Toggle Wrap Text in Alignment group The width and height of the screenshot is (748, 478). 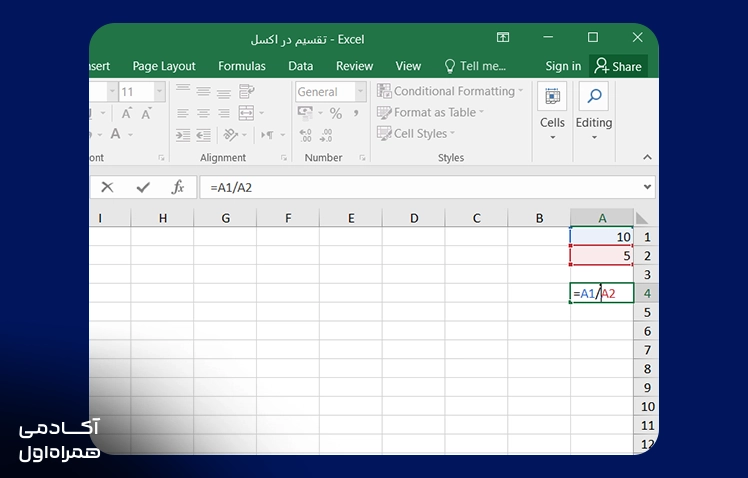[247, 91]
